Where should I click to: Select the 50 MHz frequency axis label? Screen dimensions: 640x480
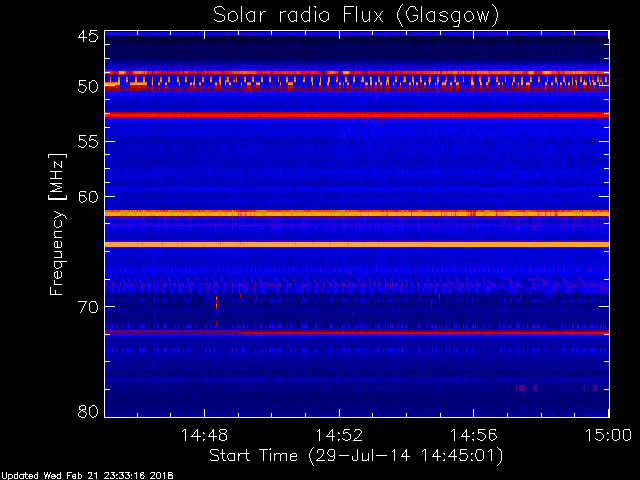88,87
